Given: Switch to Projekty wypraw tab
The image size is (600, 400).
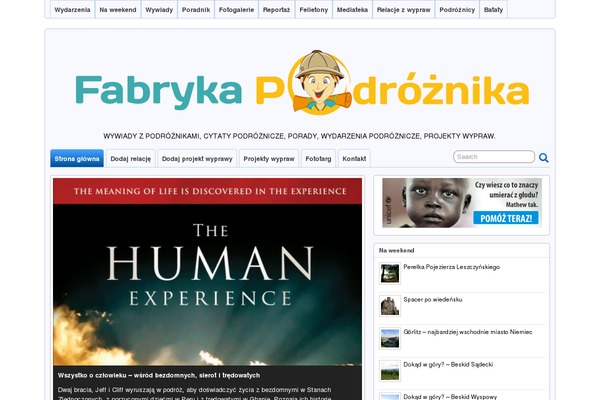Looking at the screenshot, I should [269, 158].
